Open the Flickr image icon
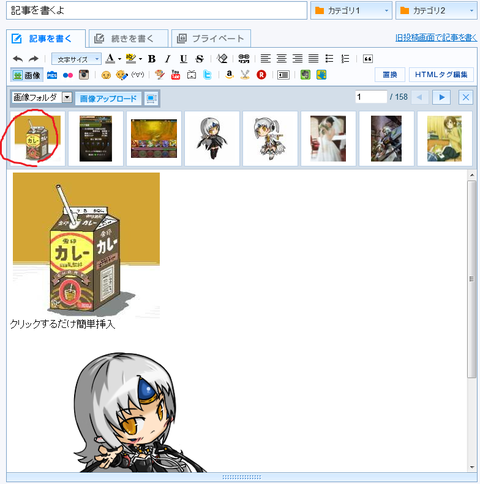This screenshot has height=484, width=480. coord(68,76)
